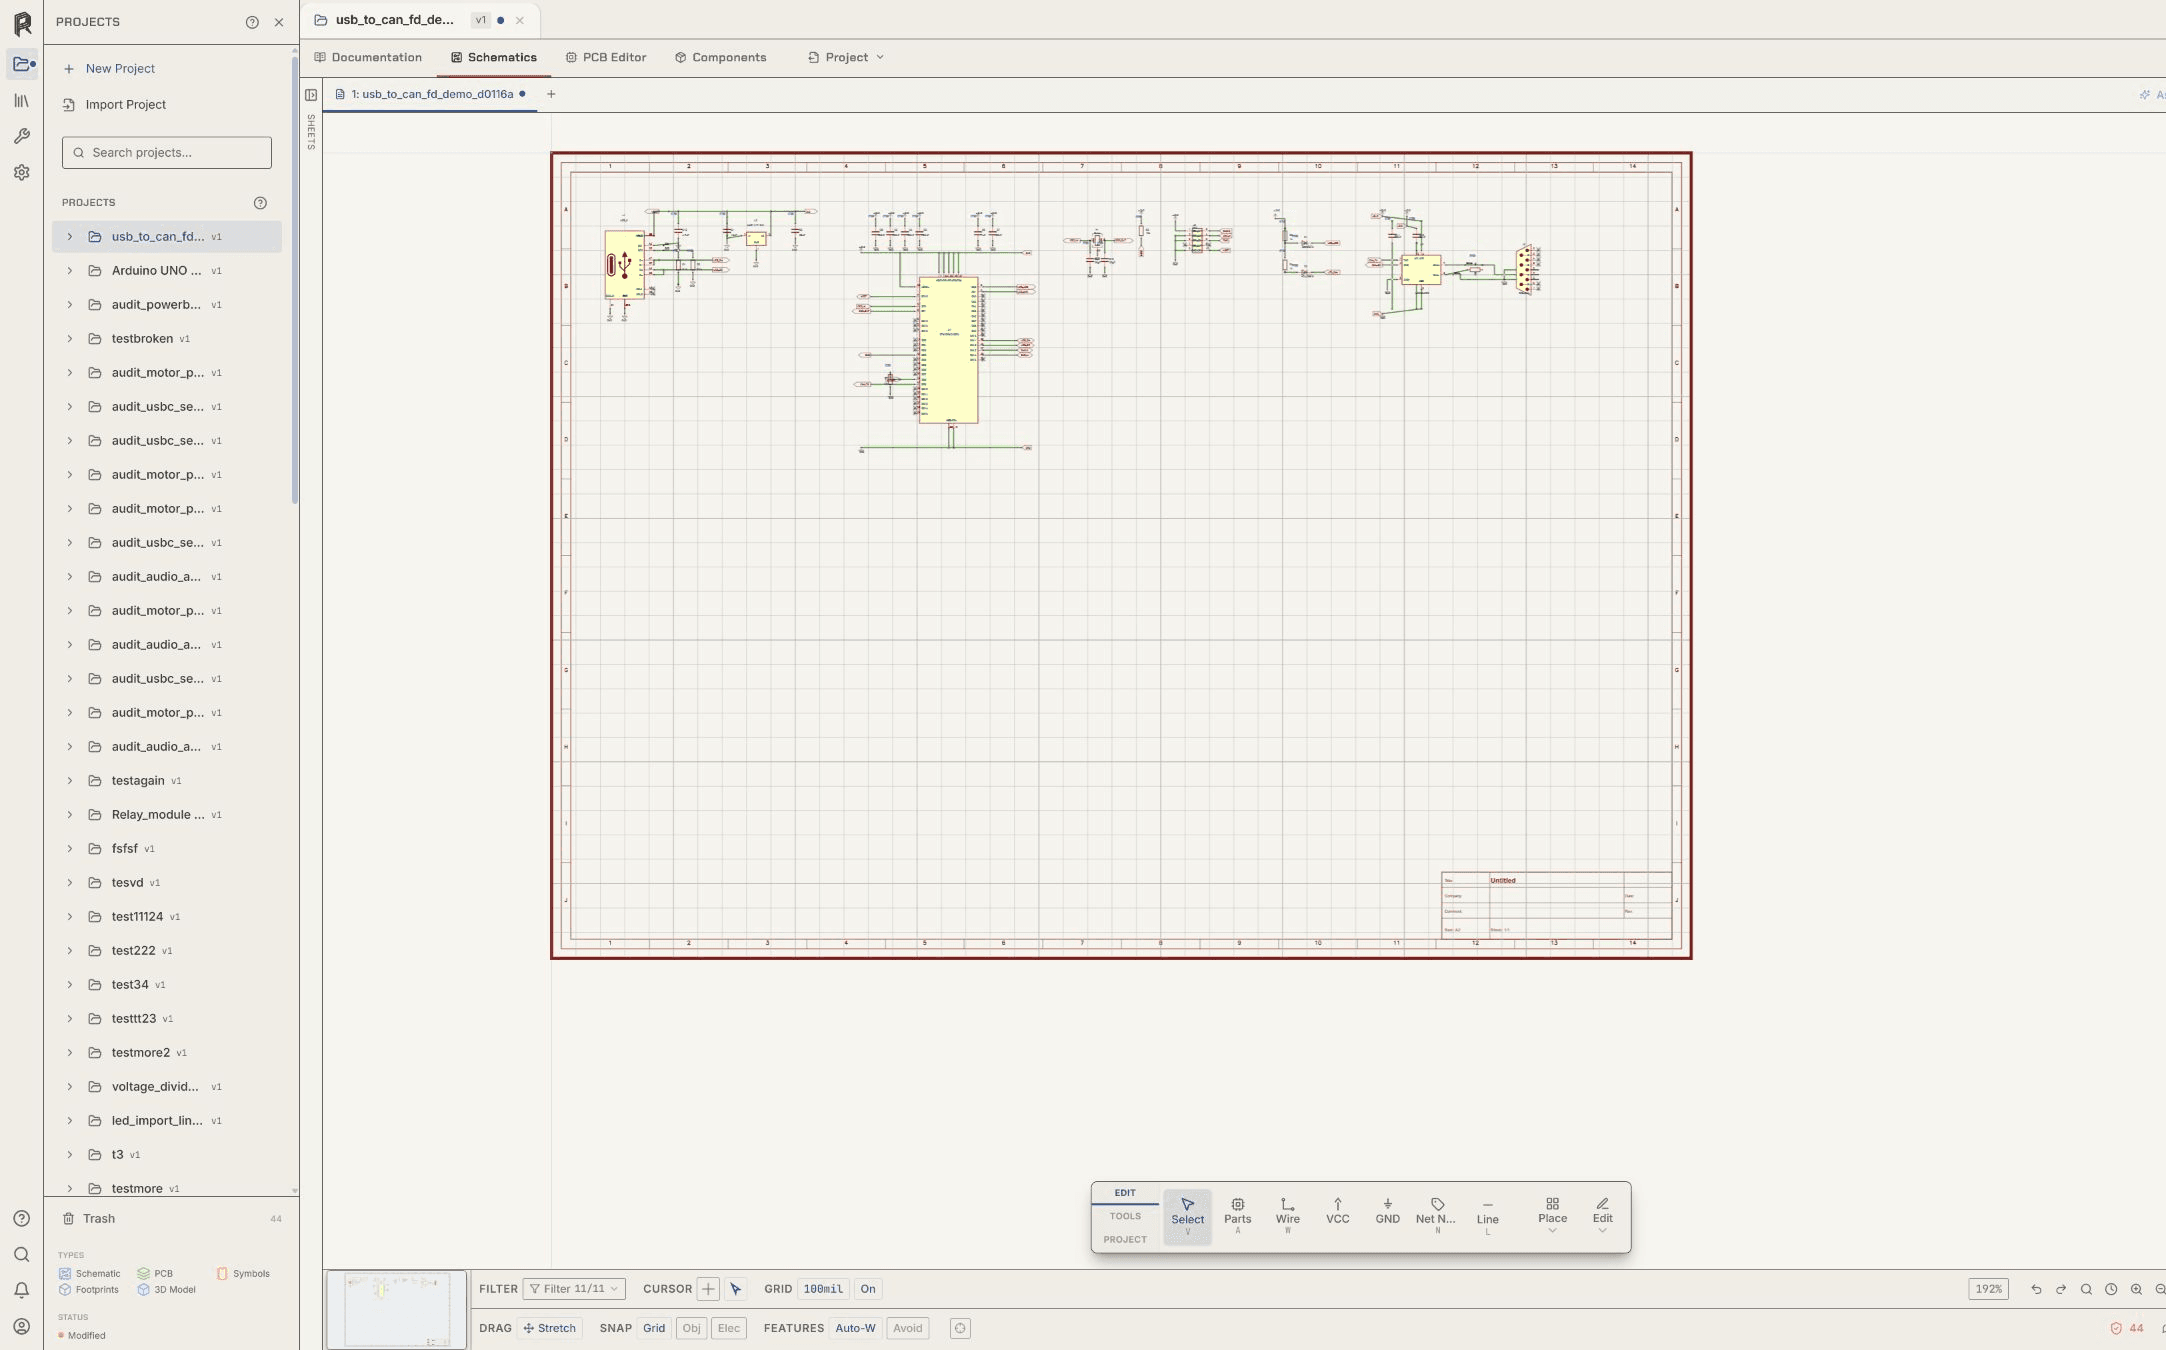
Task: Click the undo arrow
Action: 2036,1289
